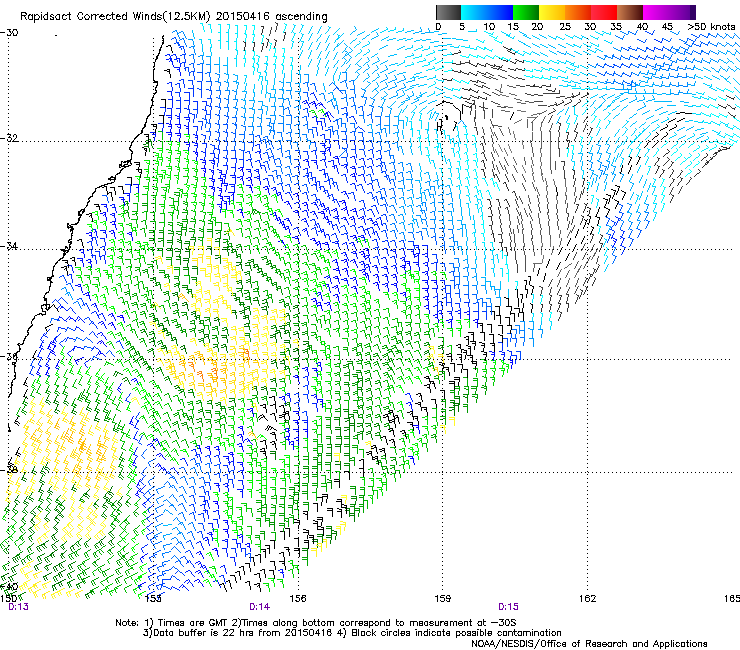
Task: Click the legend label "35"
Action: click(x=616, y=27)
